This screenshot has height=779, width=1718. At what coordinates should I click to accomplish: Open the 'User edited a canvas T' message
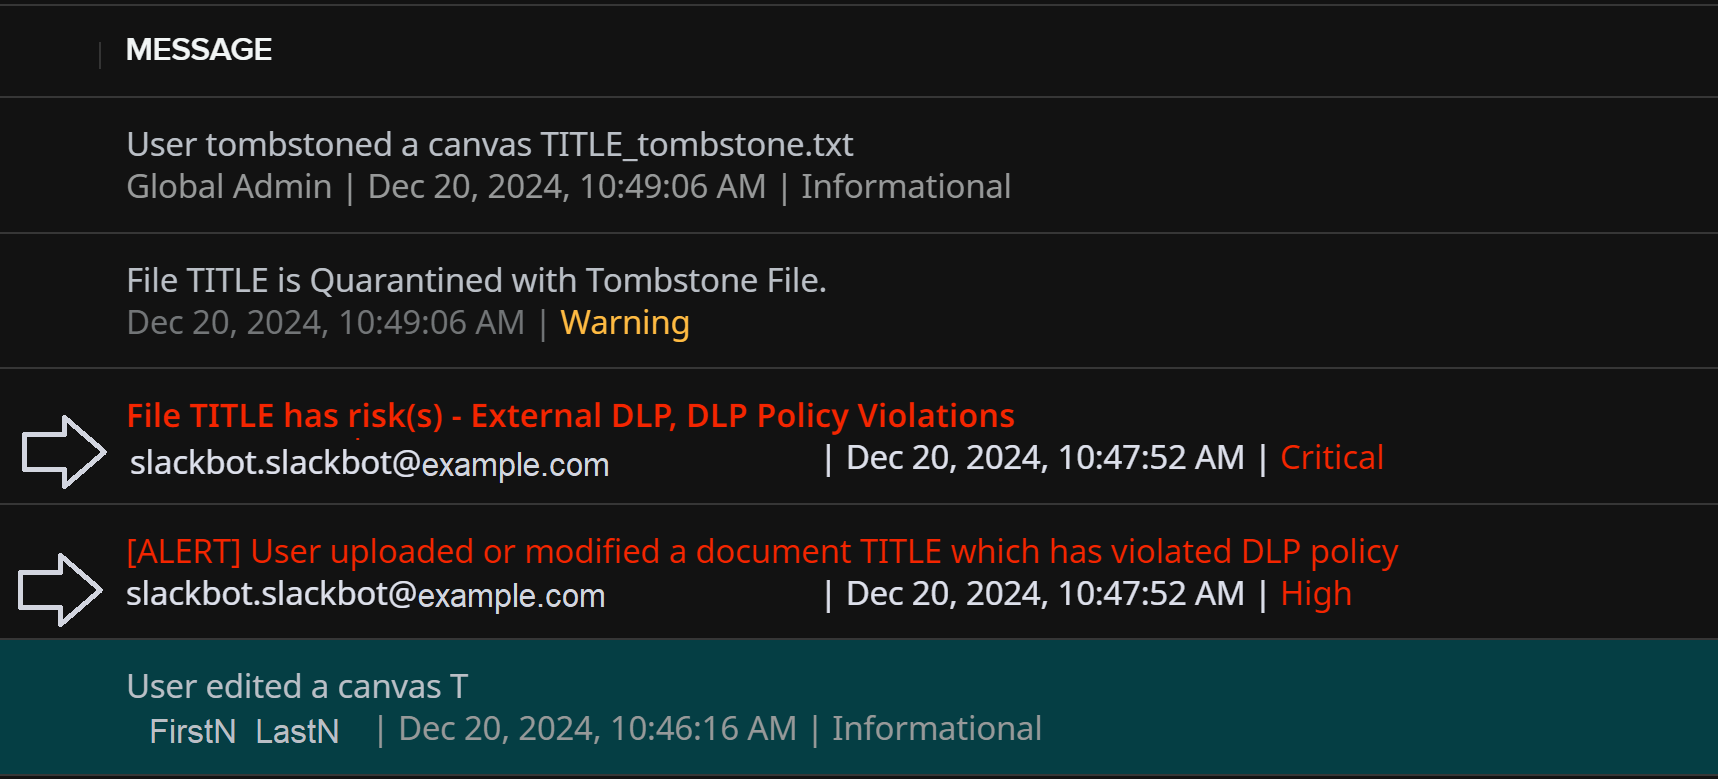tap(297, 687)
